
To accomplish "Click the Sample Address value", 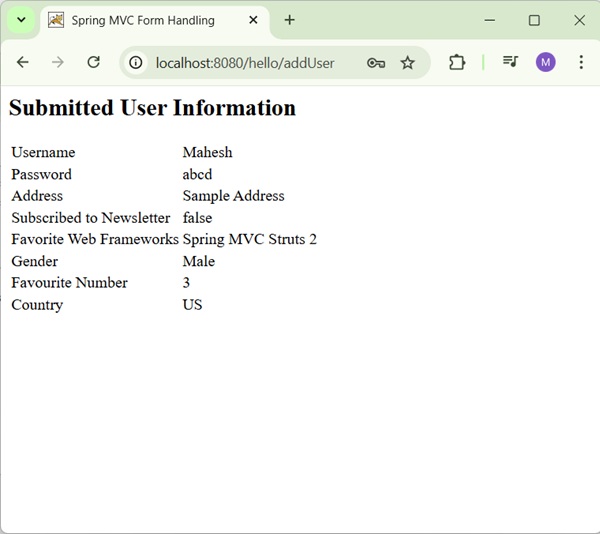I will pyautogui.click(x=233, y=196).
